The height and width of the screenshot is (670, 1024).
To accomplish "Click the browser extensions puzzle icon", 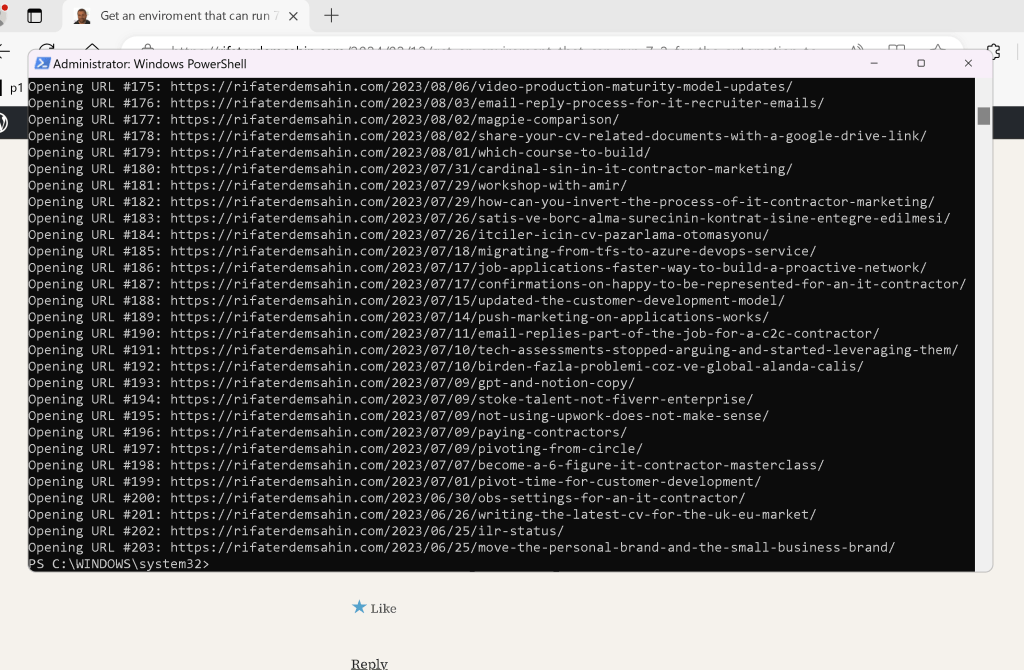I will coord(993,51).
